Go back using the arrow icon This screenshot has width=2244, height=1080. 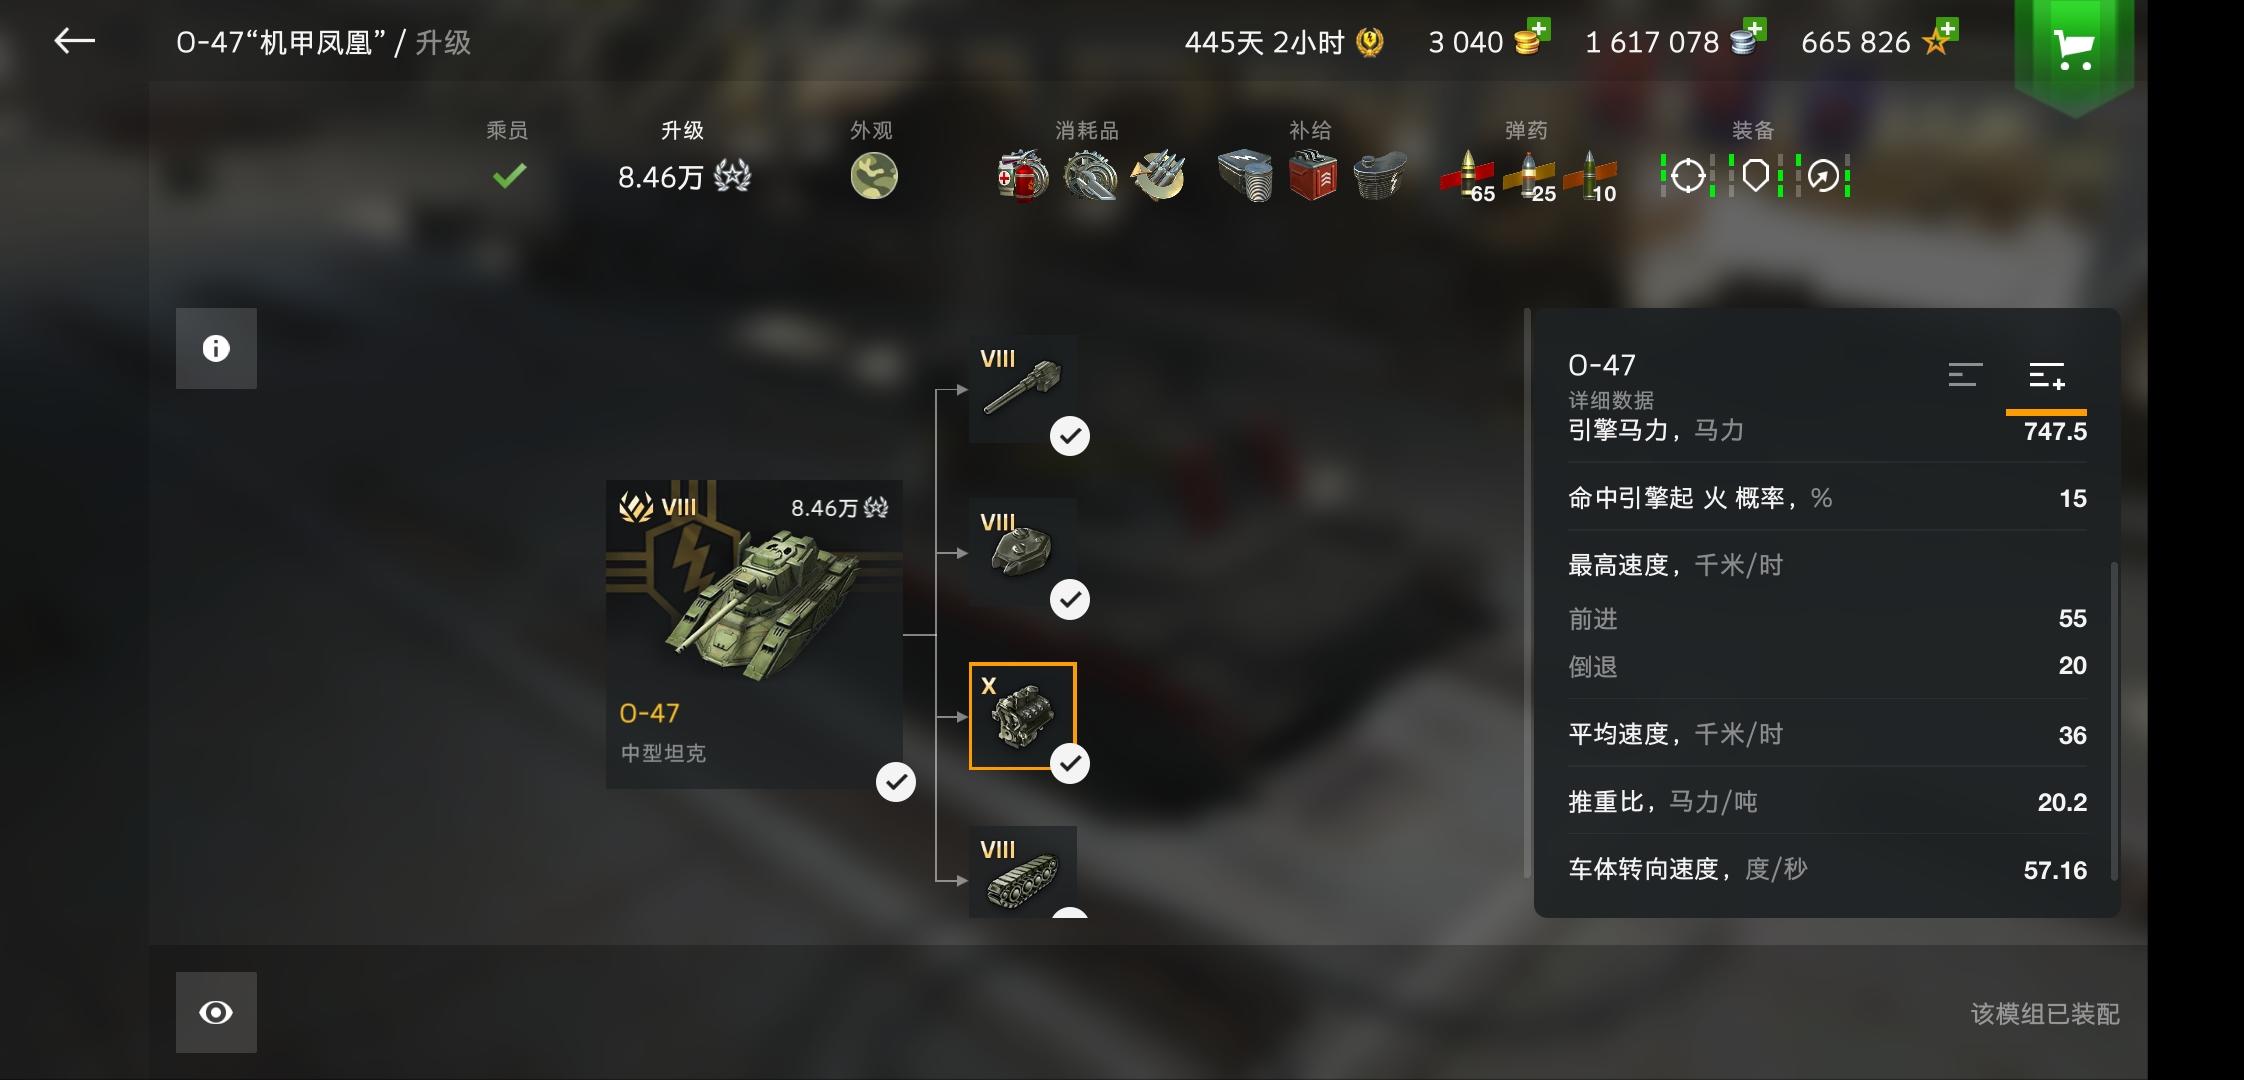tap(74, 41)
